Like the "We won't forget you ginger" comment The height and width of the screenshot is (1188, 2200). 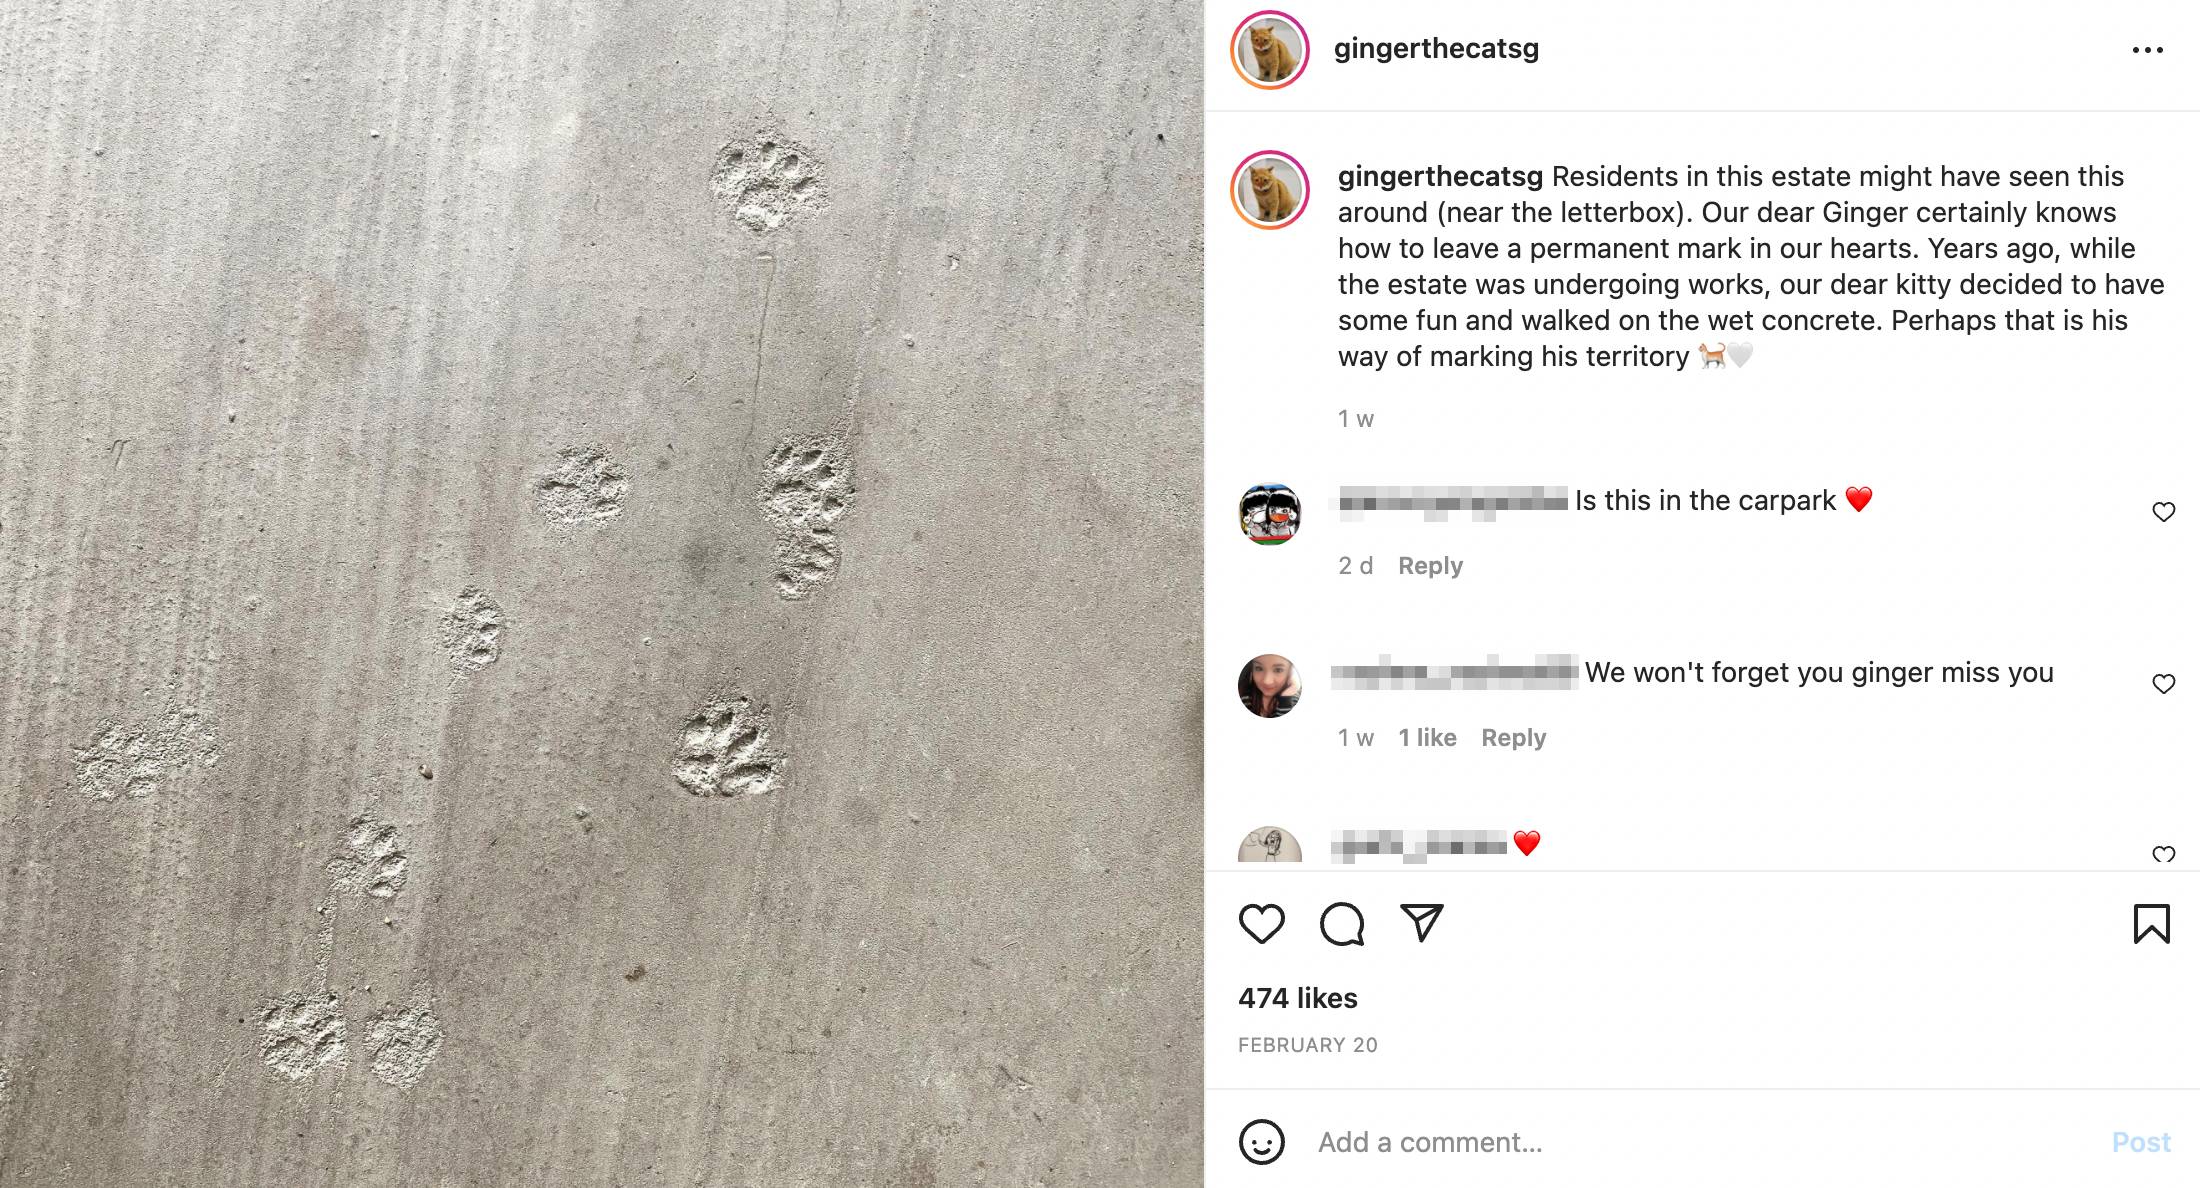pyautogui.click(x=2163, y=684)
